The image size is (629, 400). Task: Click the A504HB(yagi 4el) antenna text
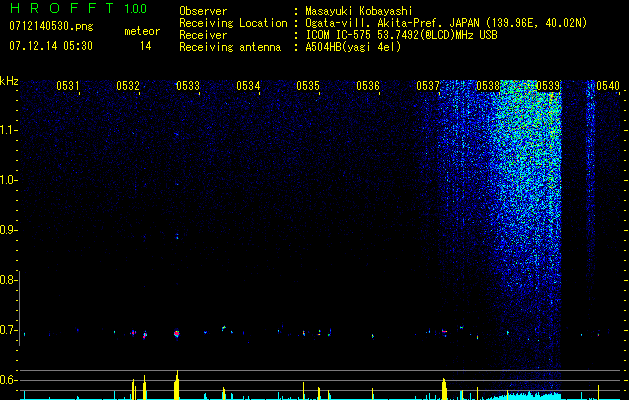click(x=353, y=47)
